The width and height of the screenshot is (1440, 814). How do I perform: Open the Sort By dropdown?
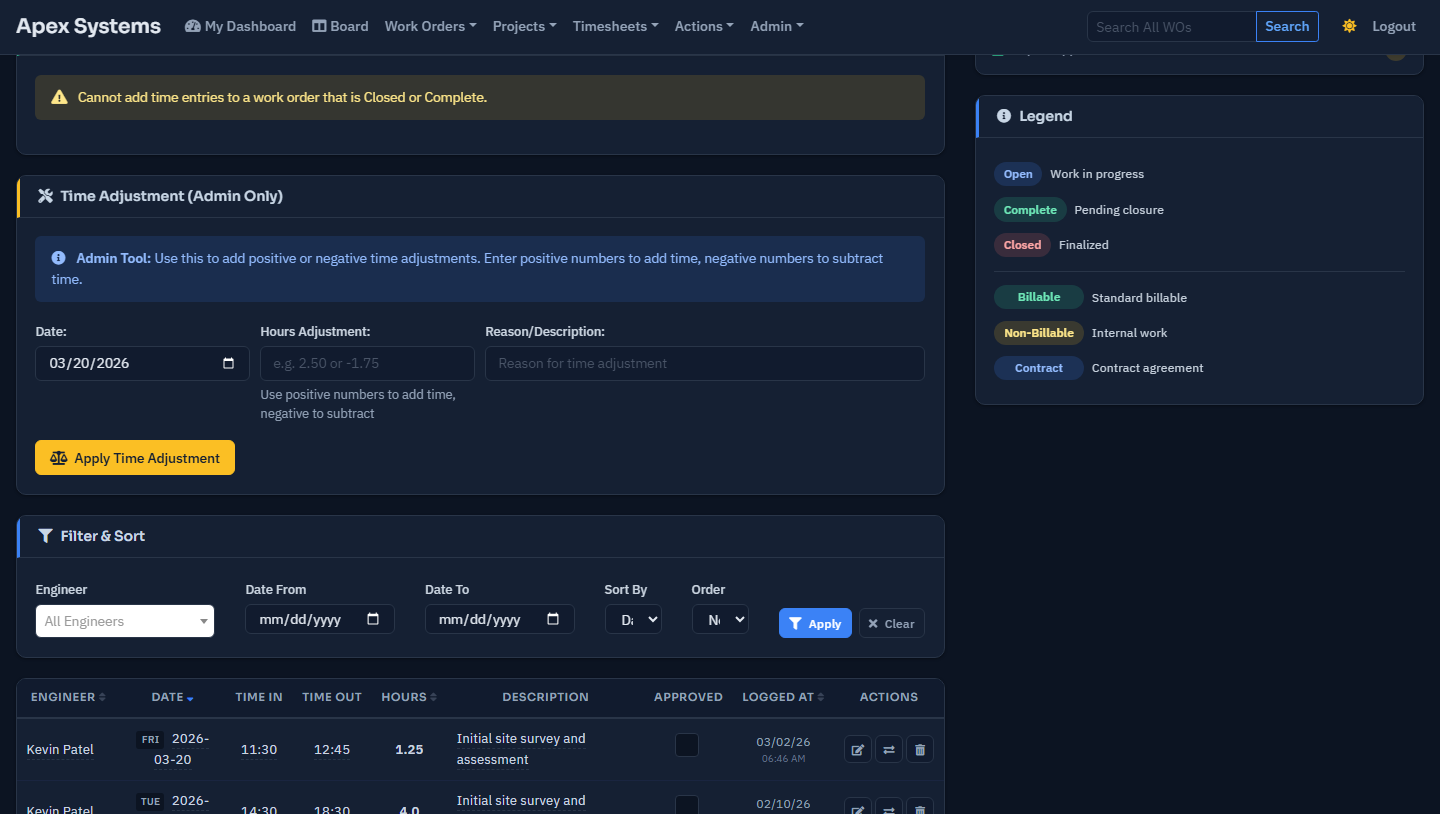tap(633, 619)
